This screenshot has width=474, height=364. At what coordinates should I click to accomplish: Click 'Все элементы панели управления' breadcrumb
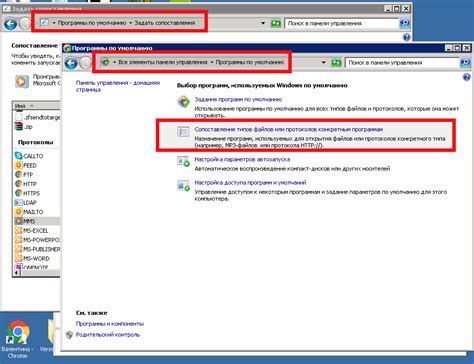click(163, 62)
